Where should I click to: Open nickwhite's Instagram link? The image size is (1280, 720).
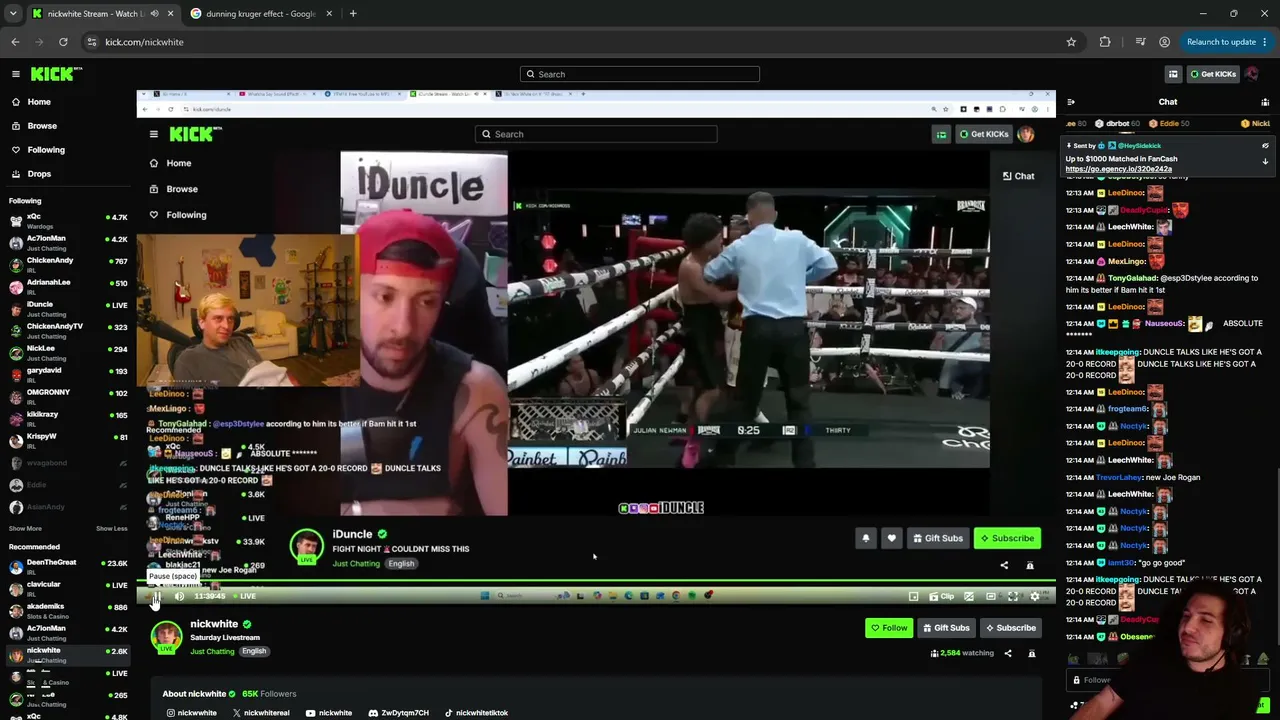pos(192,713)
